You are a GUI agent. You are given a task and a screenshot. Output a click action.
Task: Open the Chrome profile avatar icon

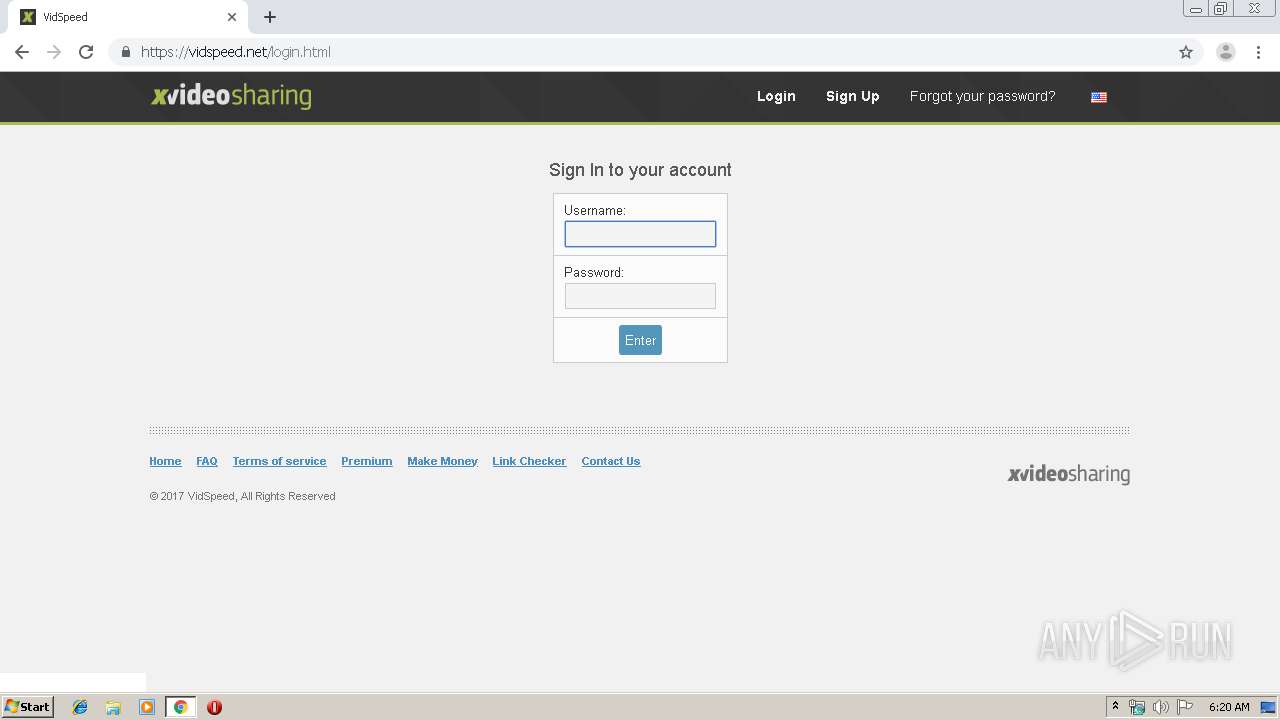(1226, 52)
